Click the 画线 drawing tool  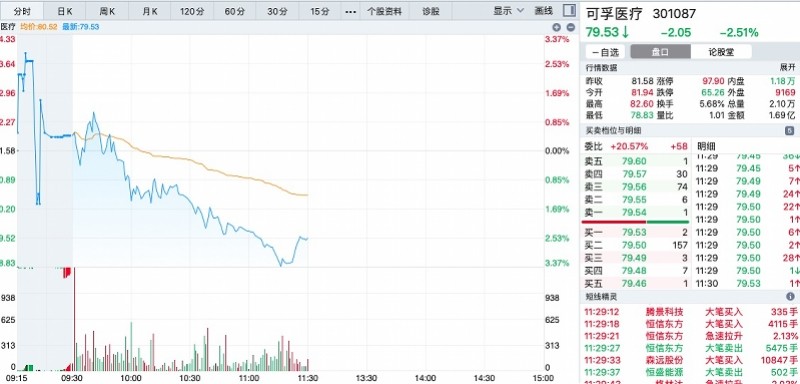click(x=543, y=11)
